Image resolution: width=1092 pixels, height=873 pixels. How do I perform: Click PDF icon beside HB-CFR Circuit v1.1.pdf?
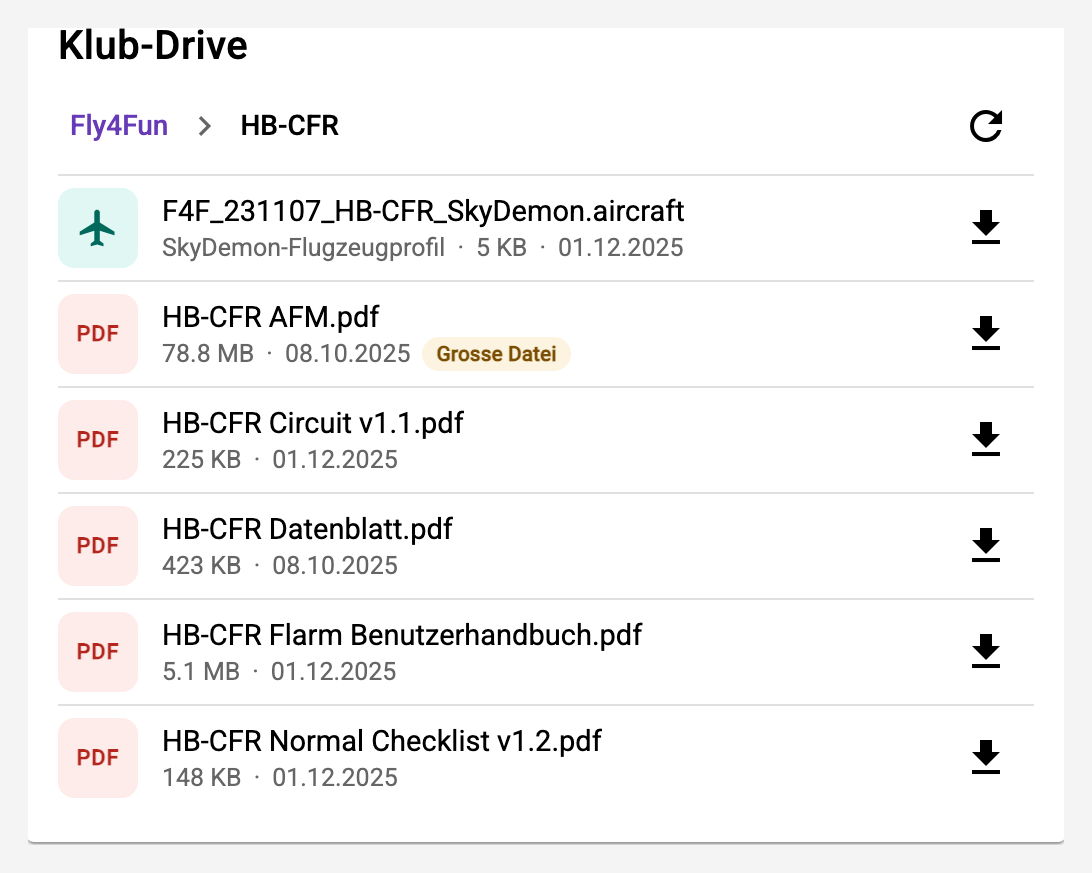[98, 439]
